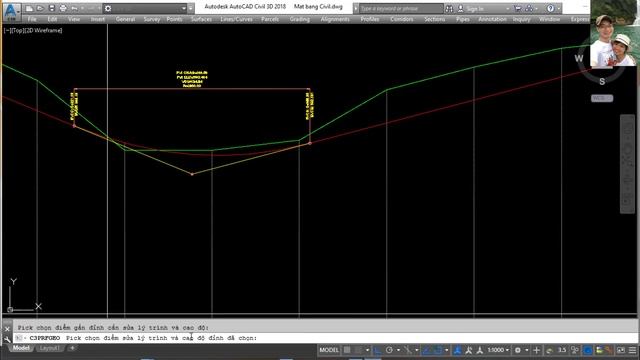Open the Insert menu

(x=98, y=19)
